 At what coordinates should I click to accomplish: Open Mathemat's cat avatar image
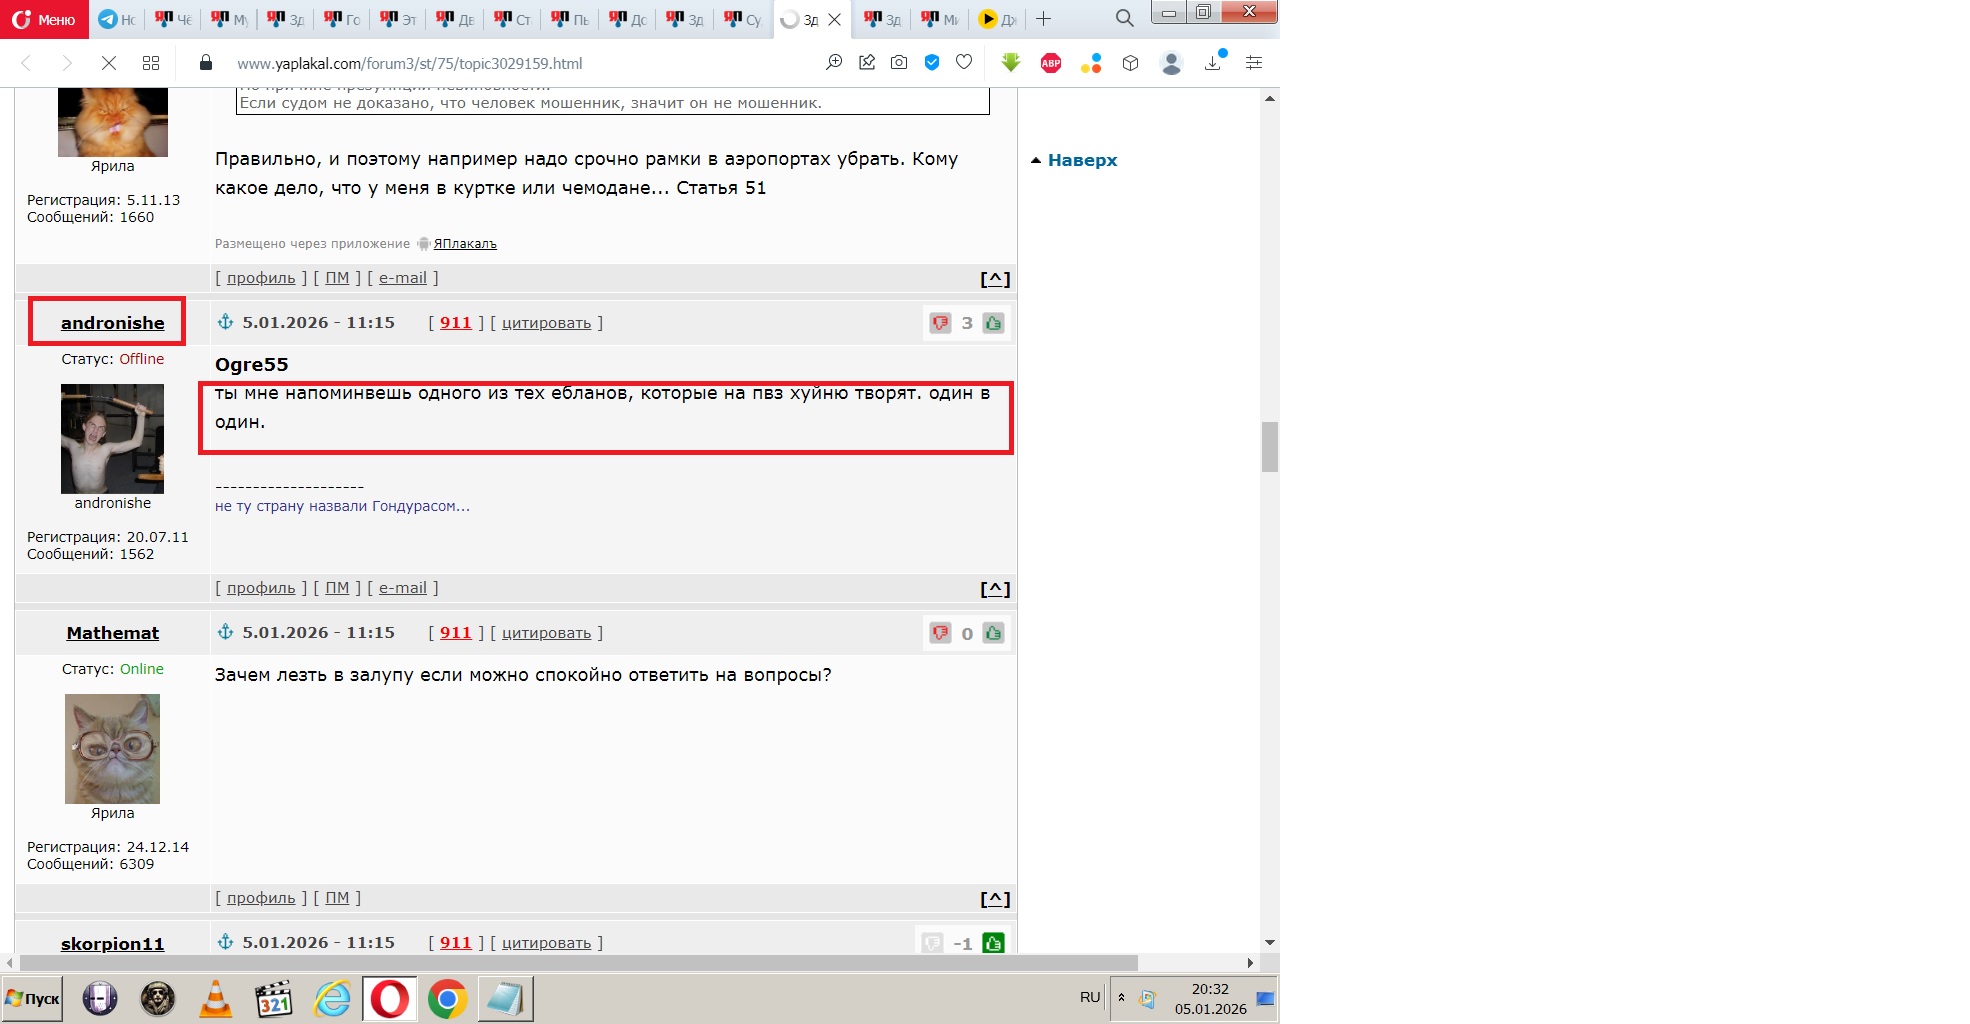tap(112, 749)
